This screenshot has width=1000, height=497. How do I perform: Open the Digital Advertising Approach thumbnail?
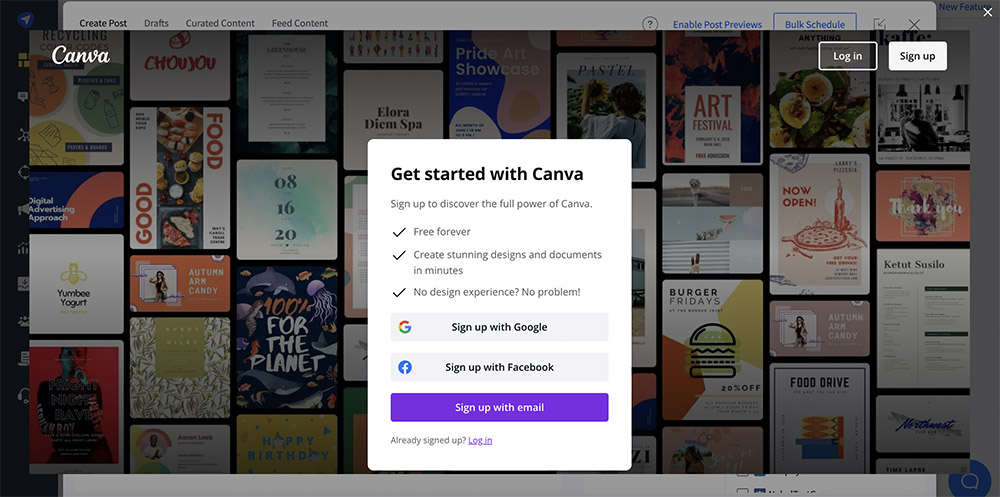pyautogui.click(x=77, y=200)
